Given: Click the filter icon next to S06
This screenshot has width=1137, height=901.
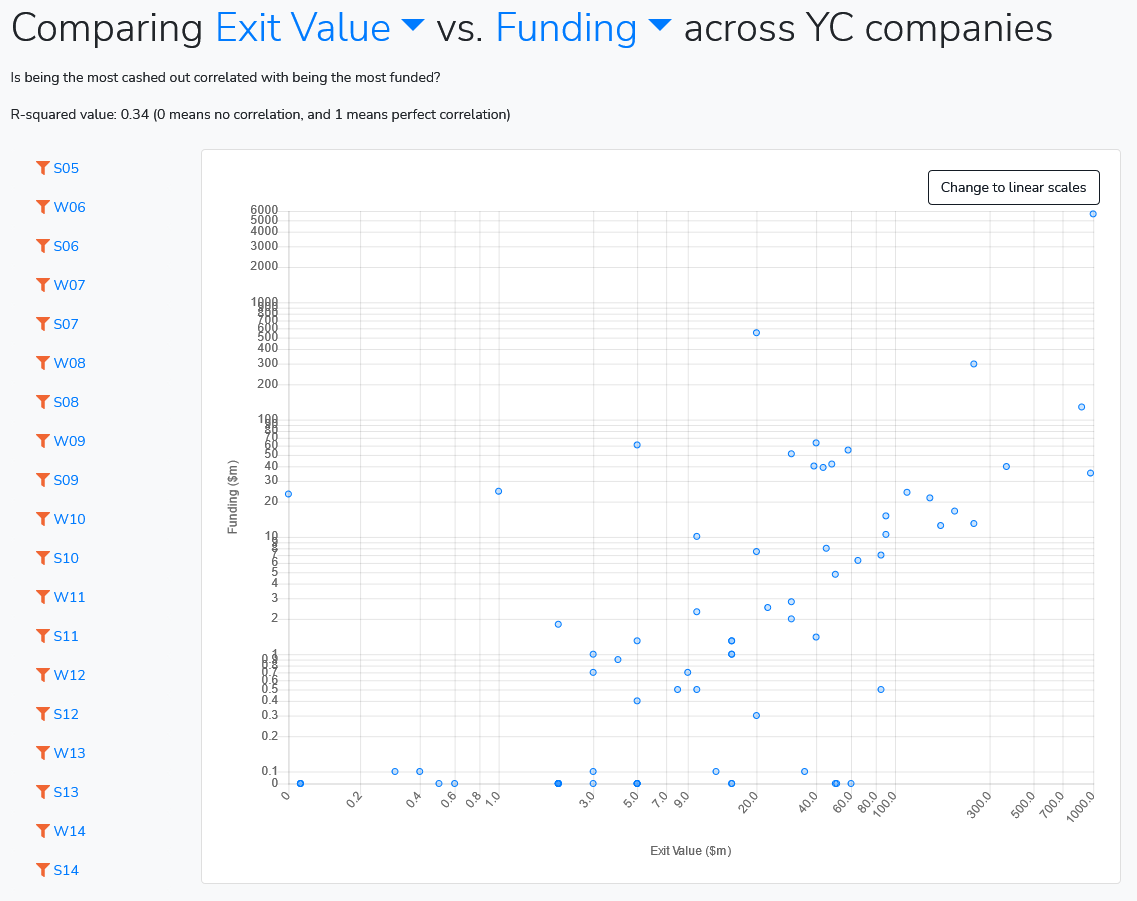Looking at the screenshot, I should [42, 246].
